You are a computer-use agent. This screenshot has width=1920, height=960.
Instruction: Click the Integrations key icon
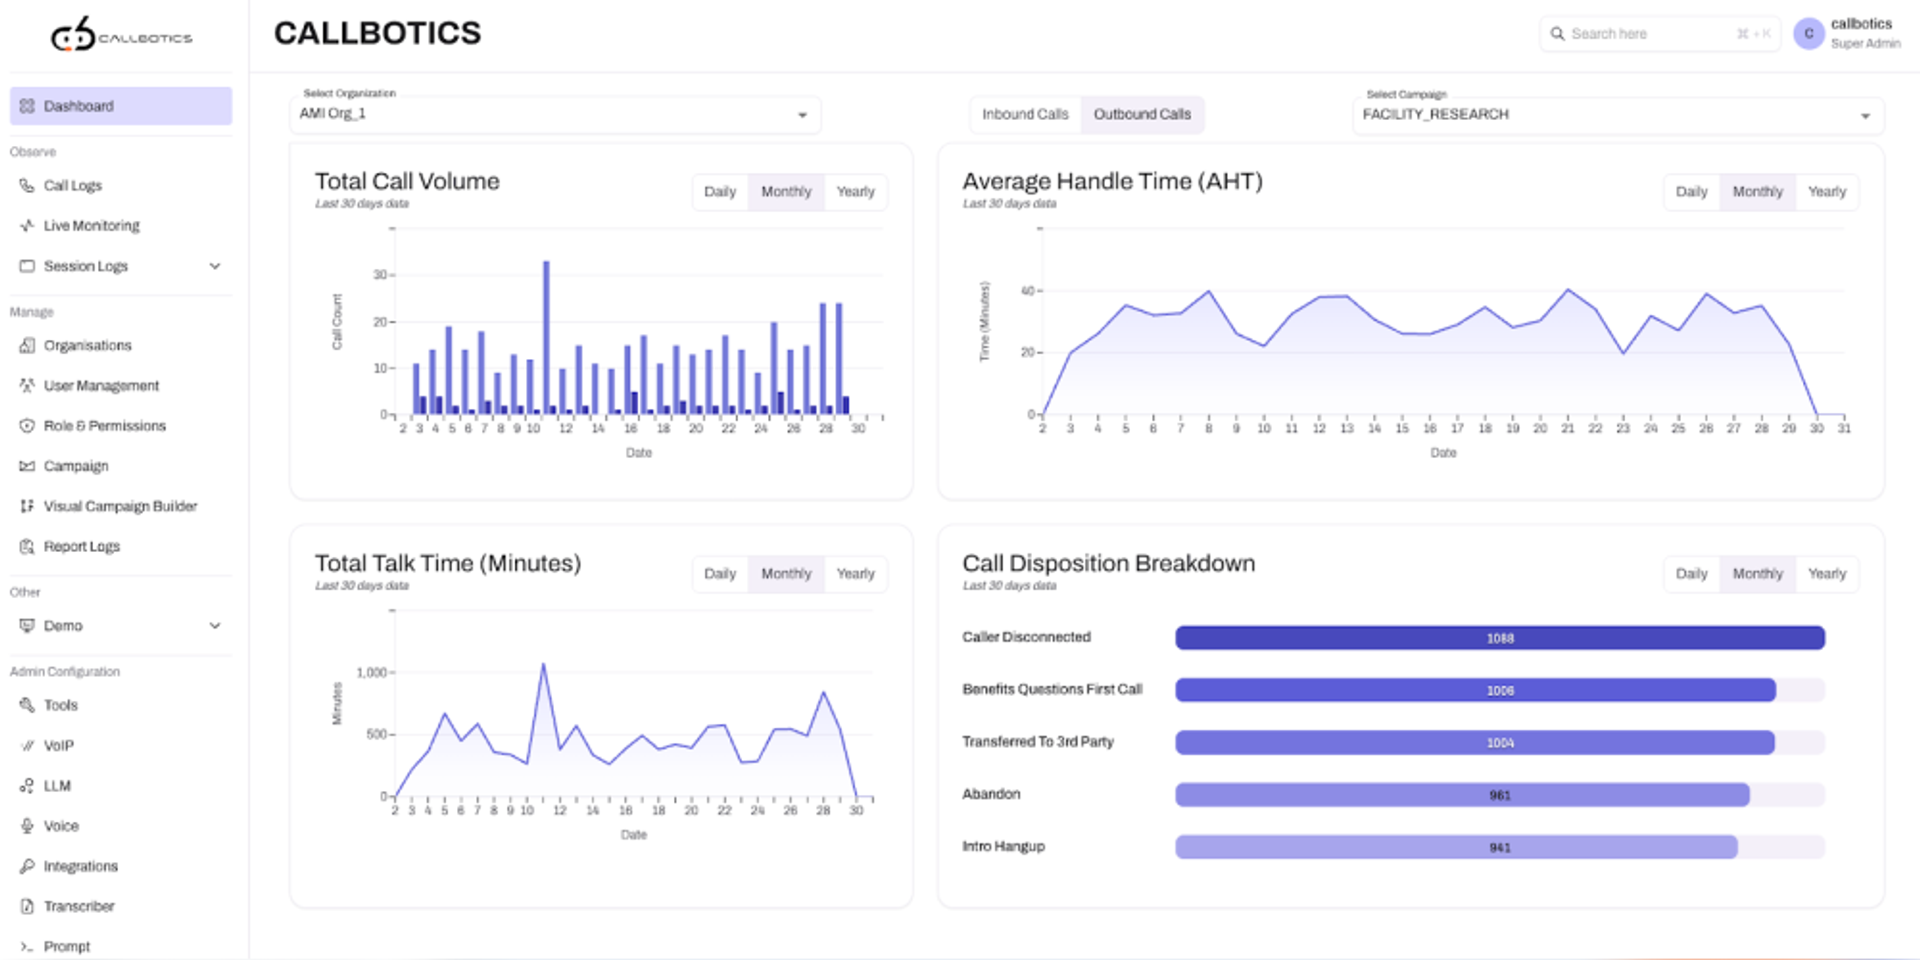[x=27, y=866]
